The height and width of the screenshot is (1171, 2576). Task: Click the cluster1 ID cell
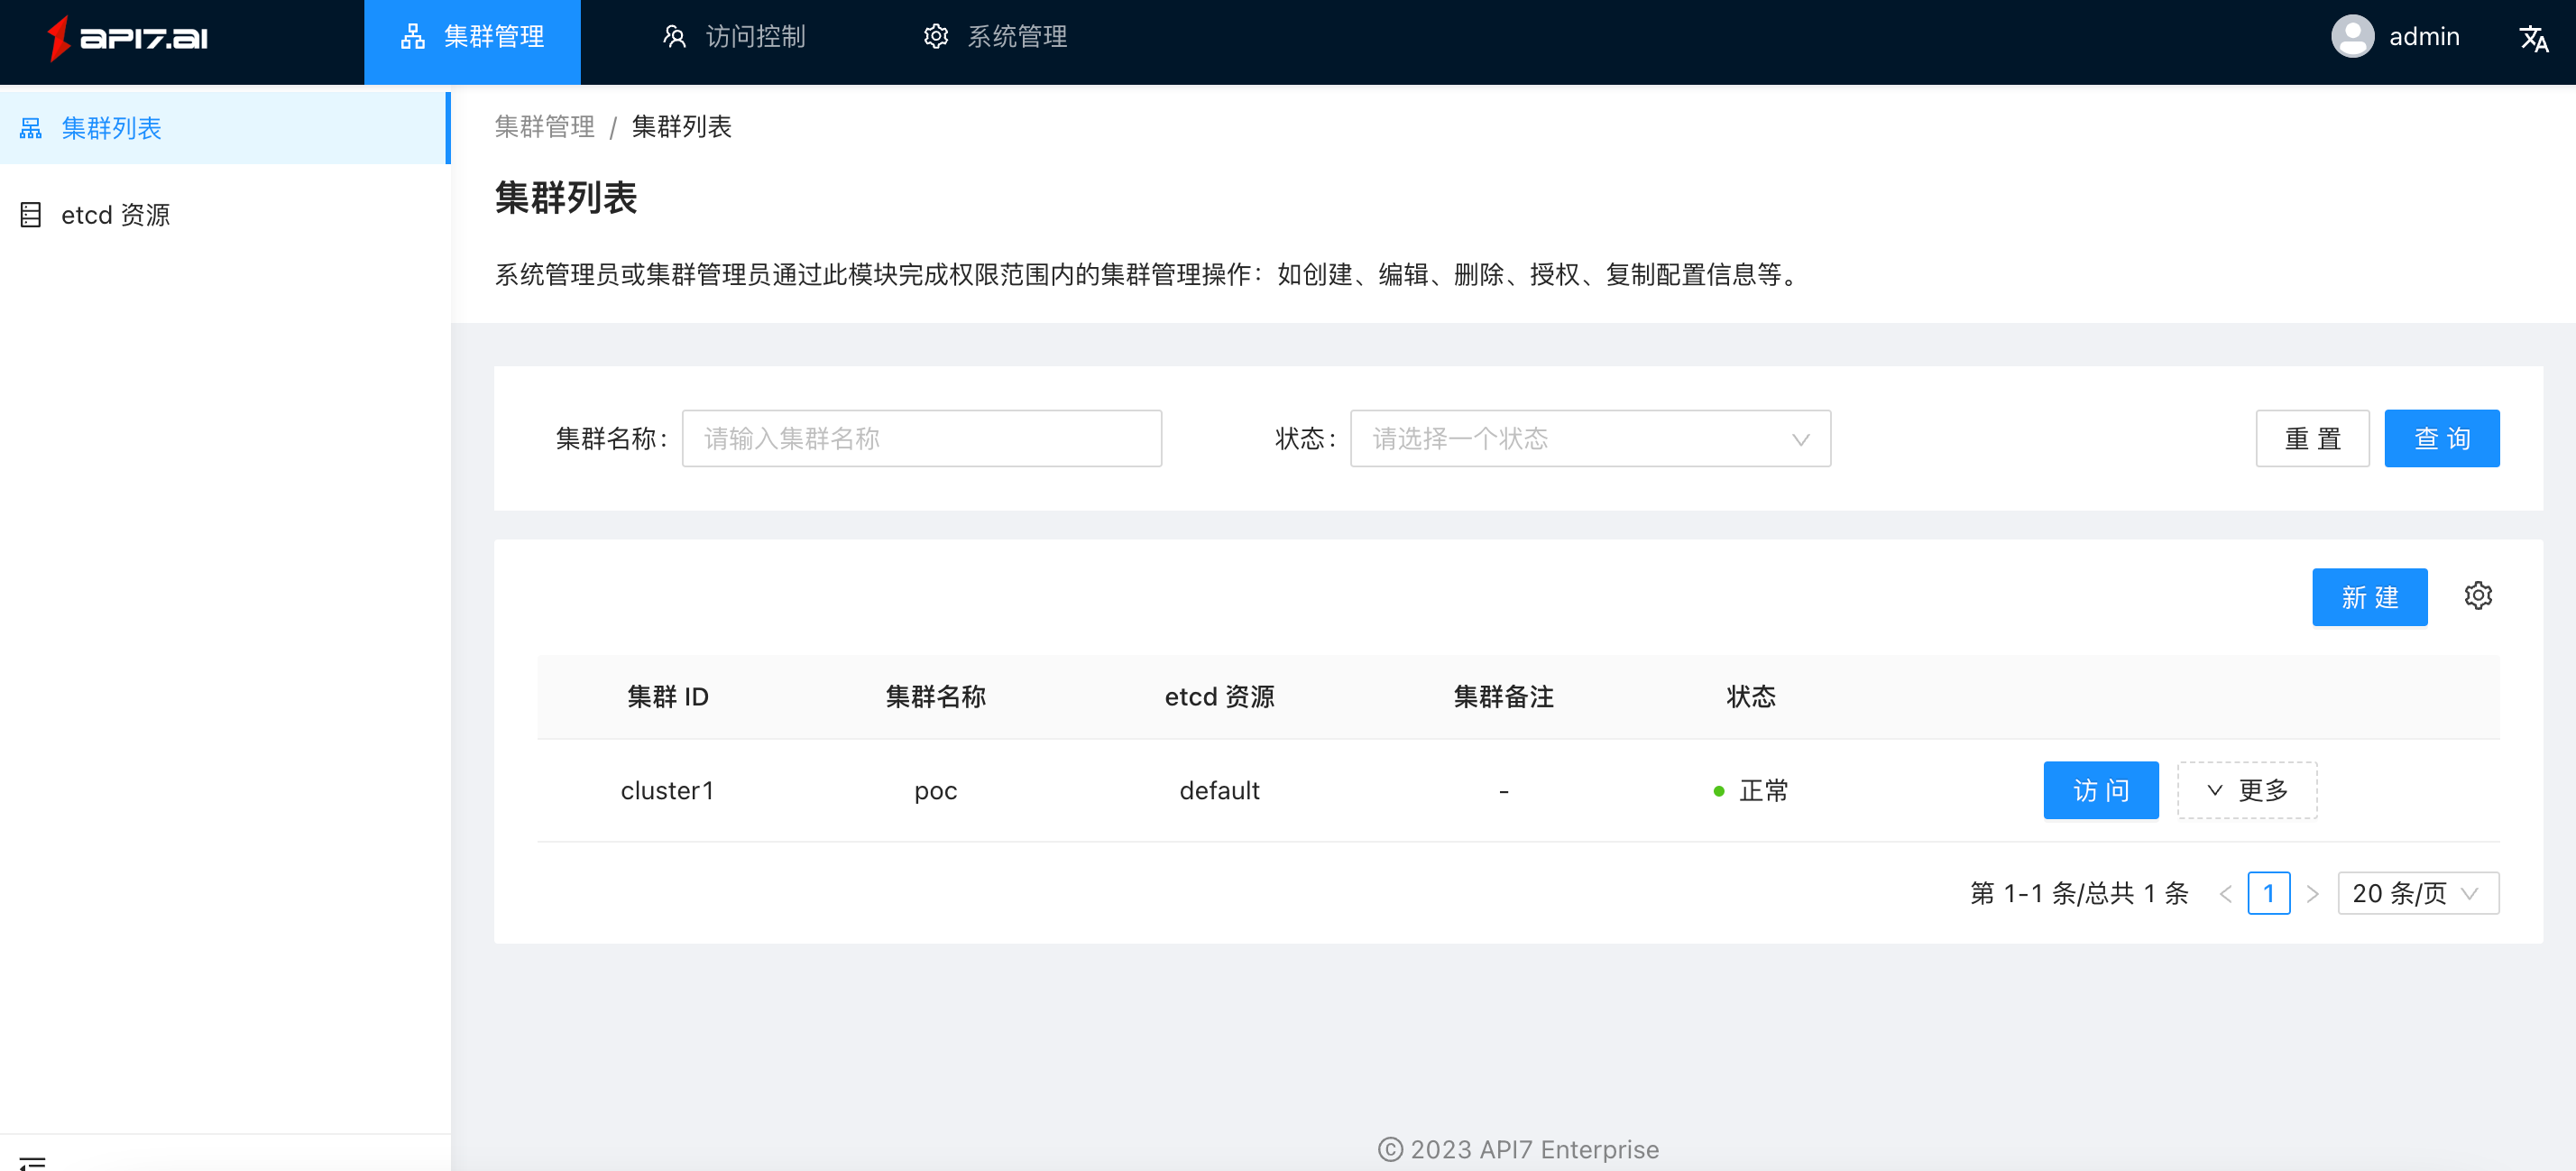[667, 791]
